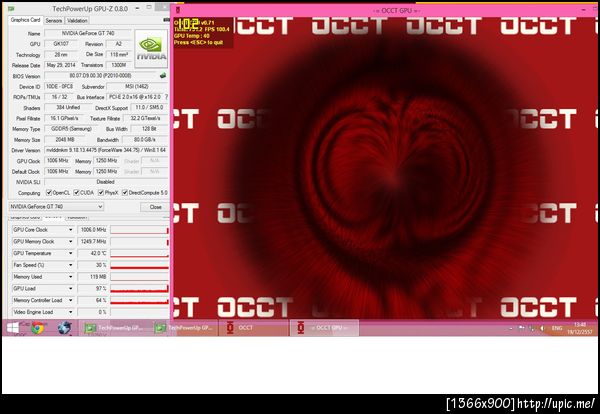Switch to the Validation tab

point(77,21)
